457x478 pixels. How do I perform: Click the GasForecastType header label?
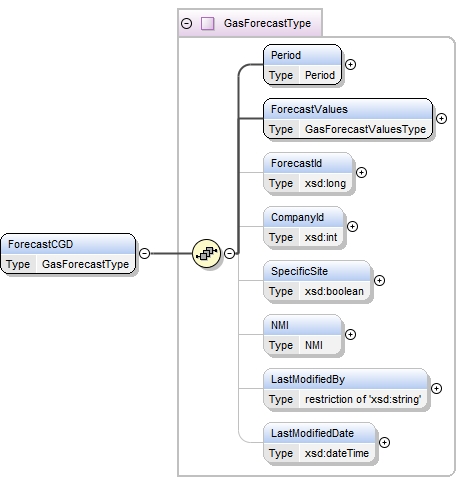[267, 23]
